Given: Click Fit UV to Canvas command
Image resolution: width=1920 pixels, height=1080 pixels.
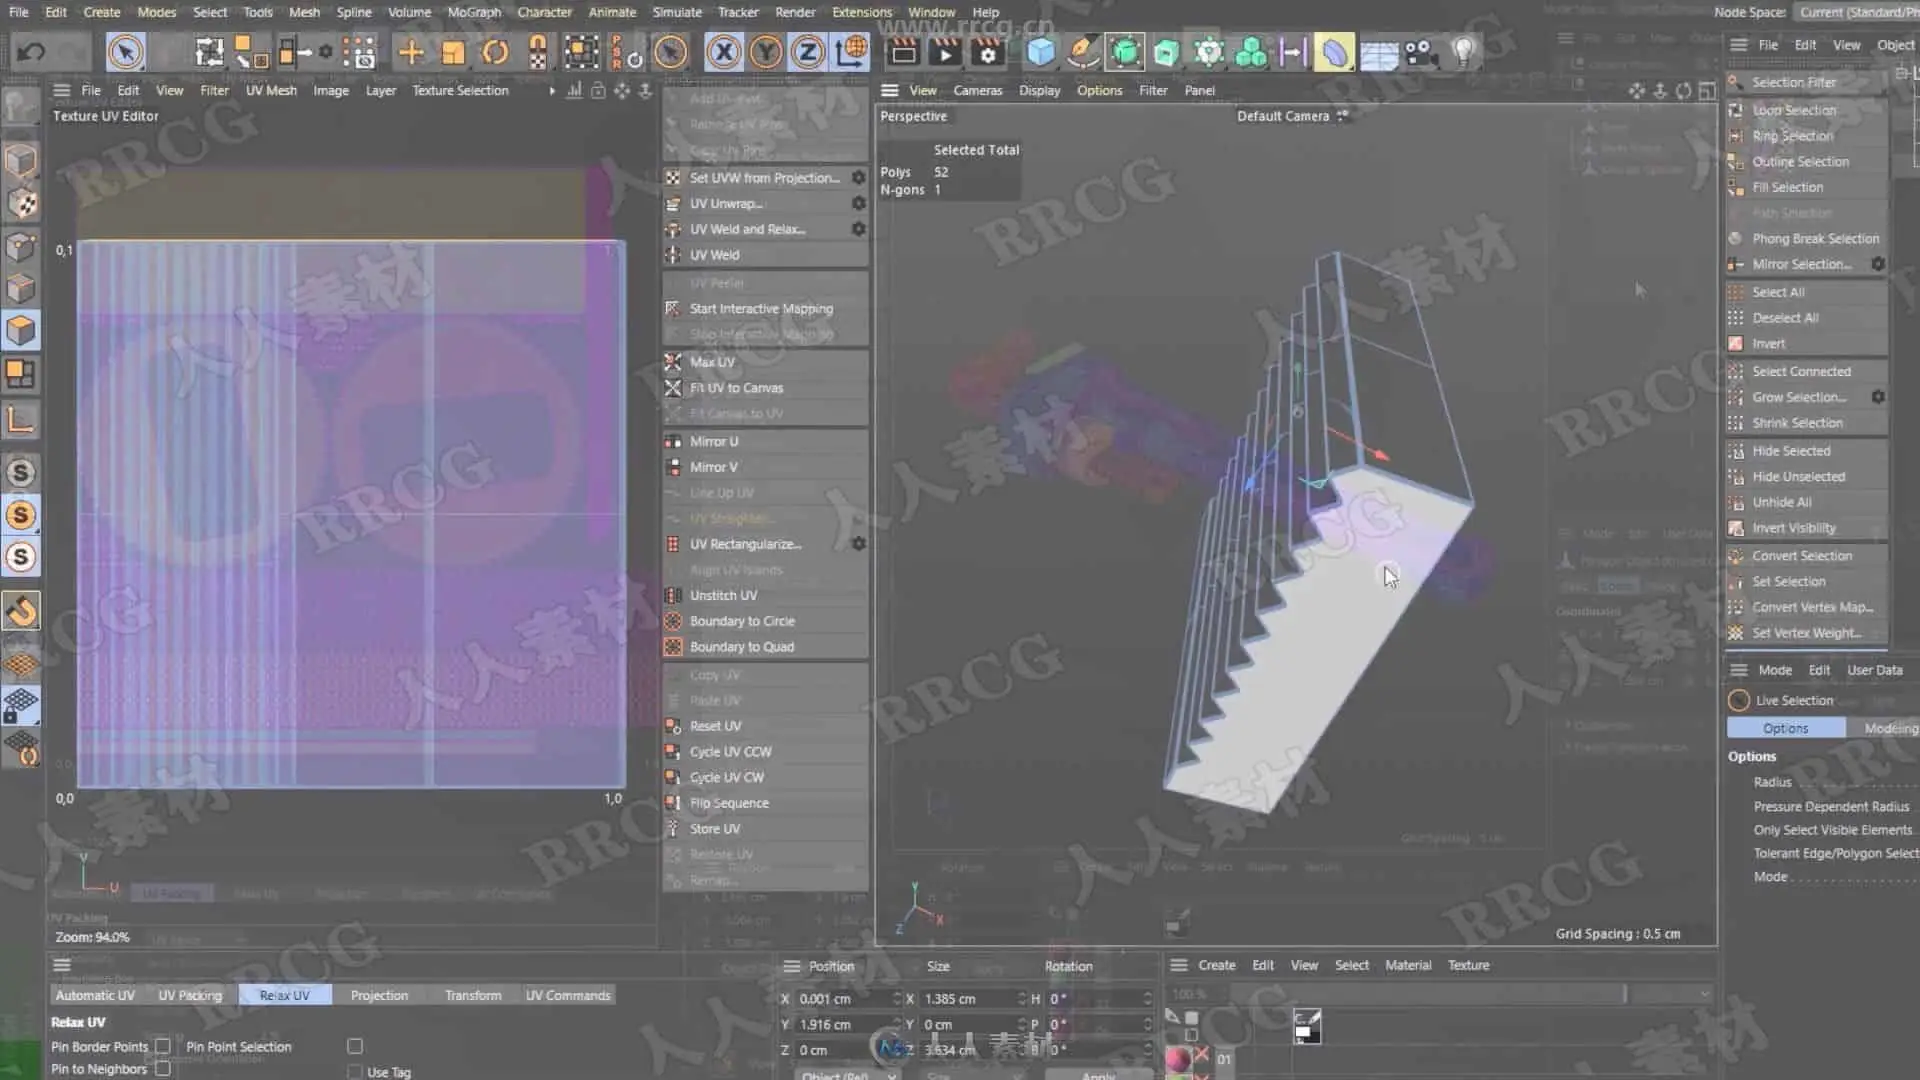Looking at the screenshot, I should tap(736, 388).
